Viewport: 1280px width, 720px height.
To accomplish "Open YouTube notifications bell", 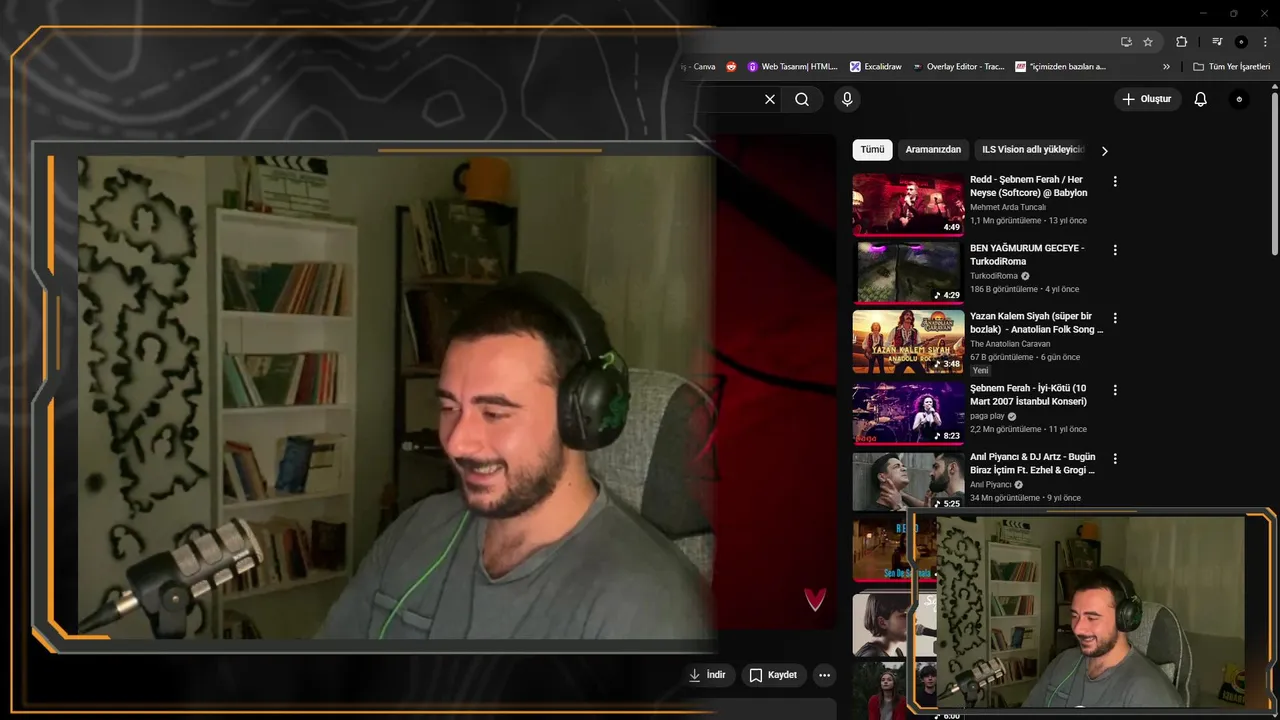I will point(1201,99).
